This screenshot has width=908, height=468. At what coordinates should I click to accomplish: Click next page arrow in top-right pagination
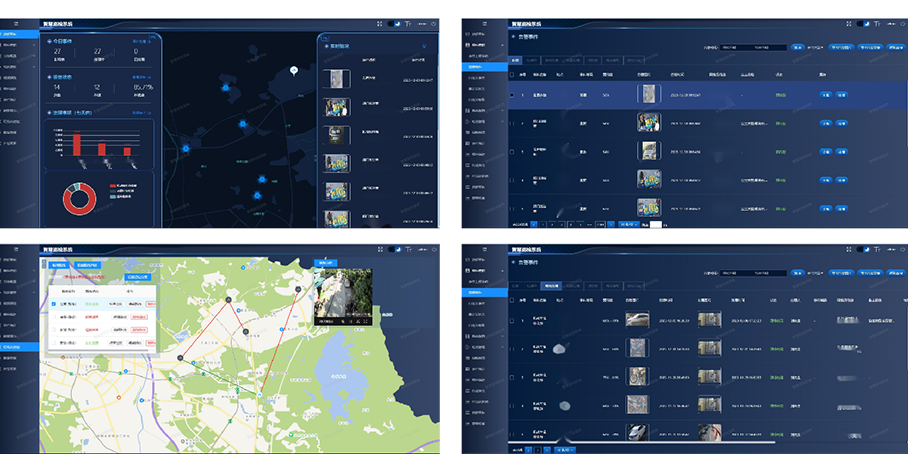[612, 225]
